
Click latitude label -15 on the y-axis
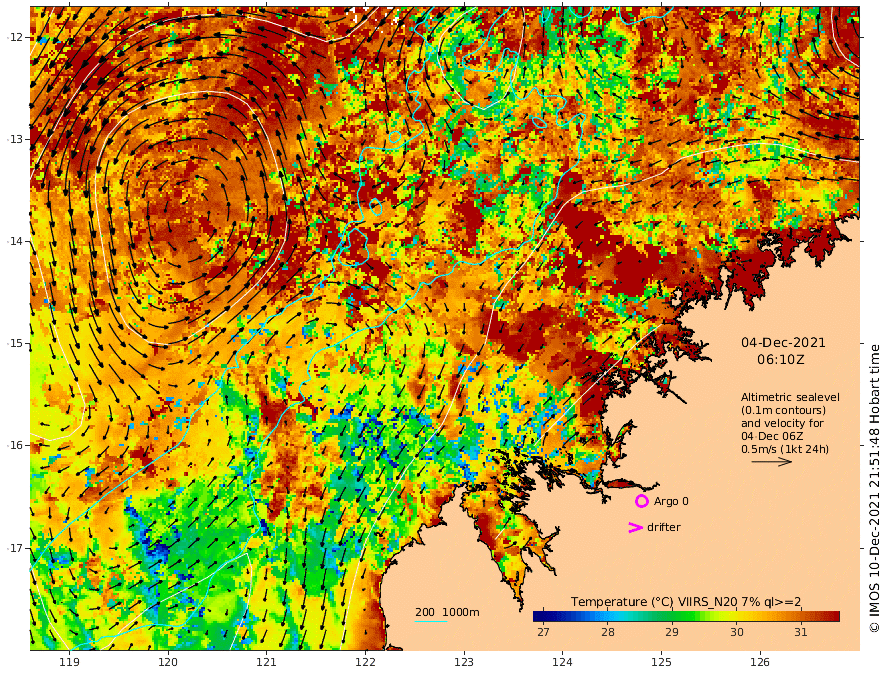[15, 343]
